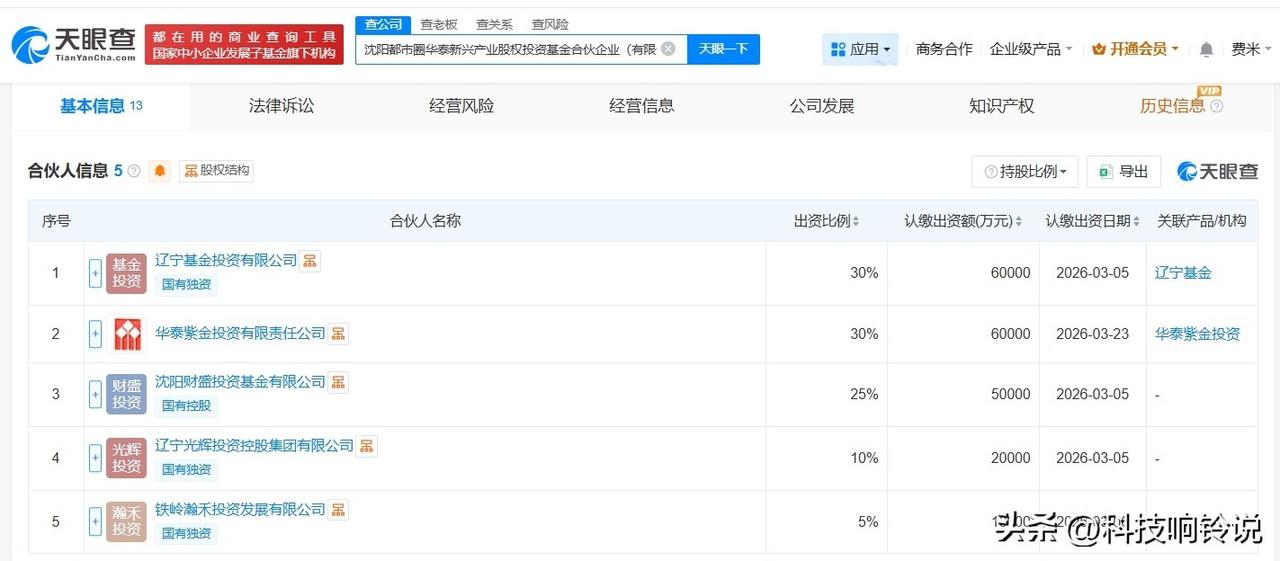Open equity structure icon next to 辽宁光辉投资控股集团有限公司
This screenshot has width=1280, height=561.
coord(367,446)
